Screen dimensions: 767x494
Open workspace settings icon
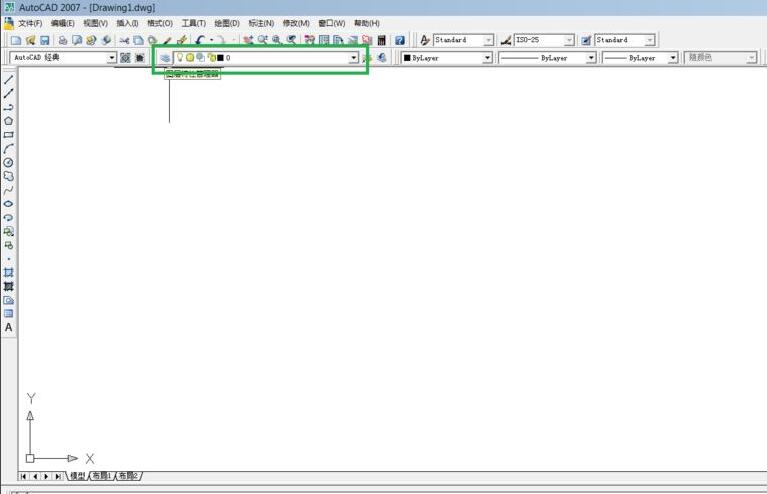tap(125, 58)
